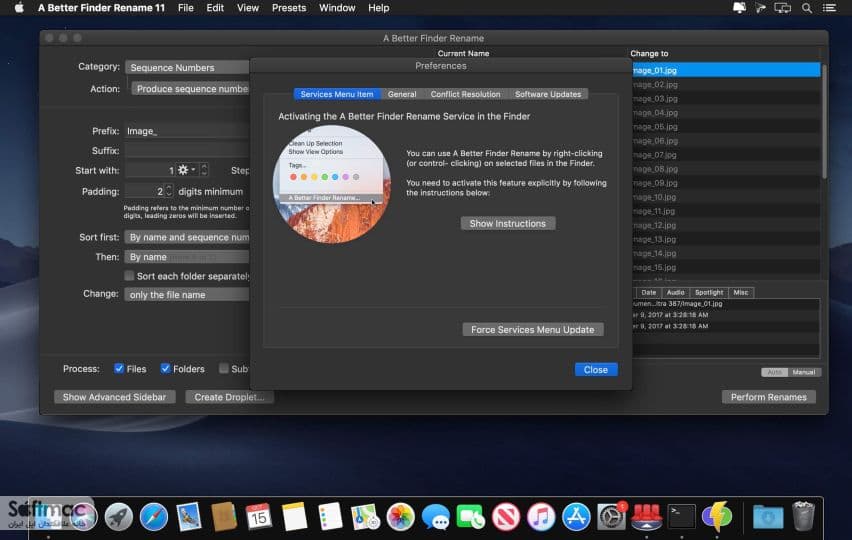The width and height of the screenshot is (852, 540).
Task: Open Terminal from the dock
Action: 681,516
